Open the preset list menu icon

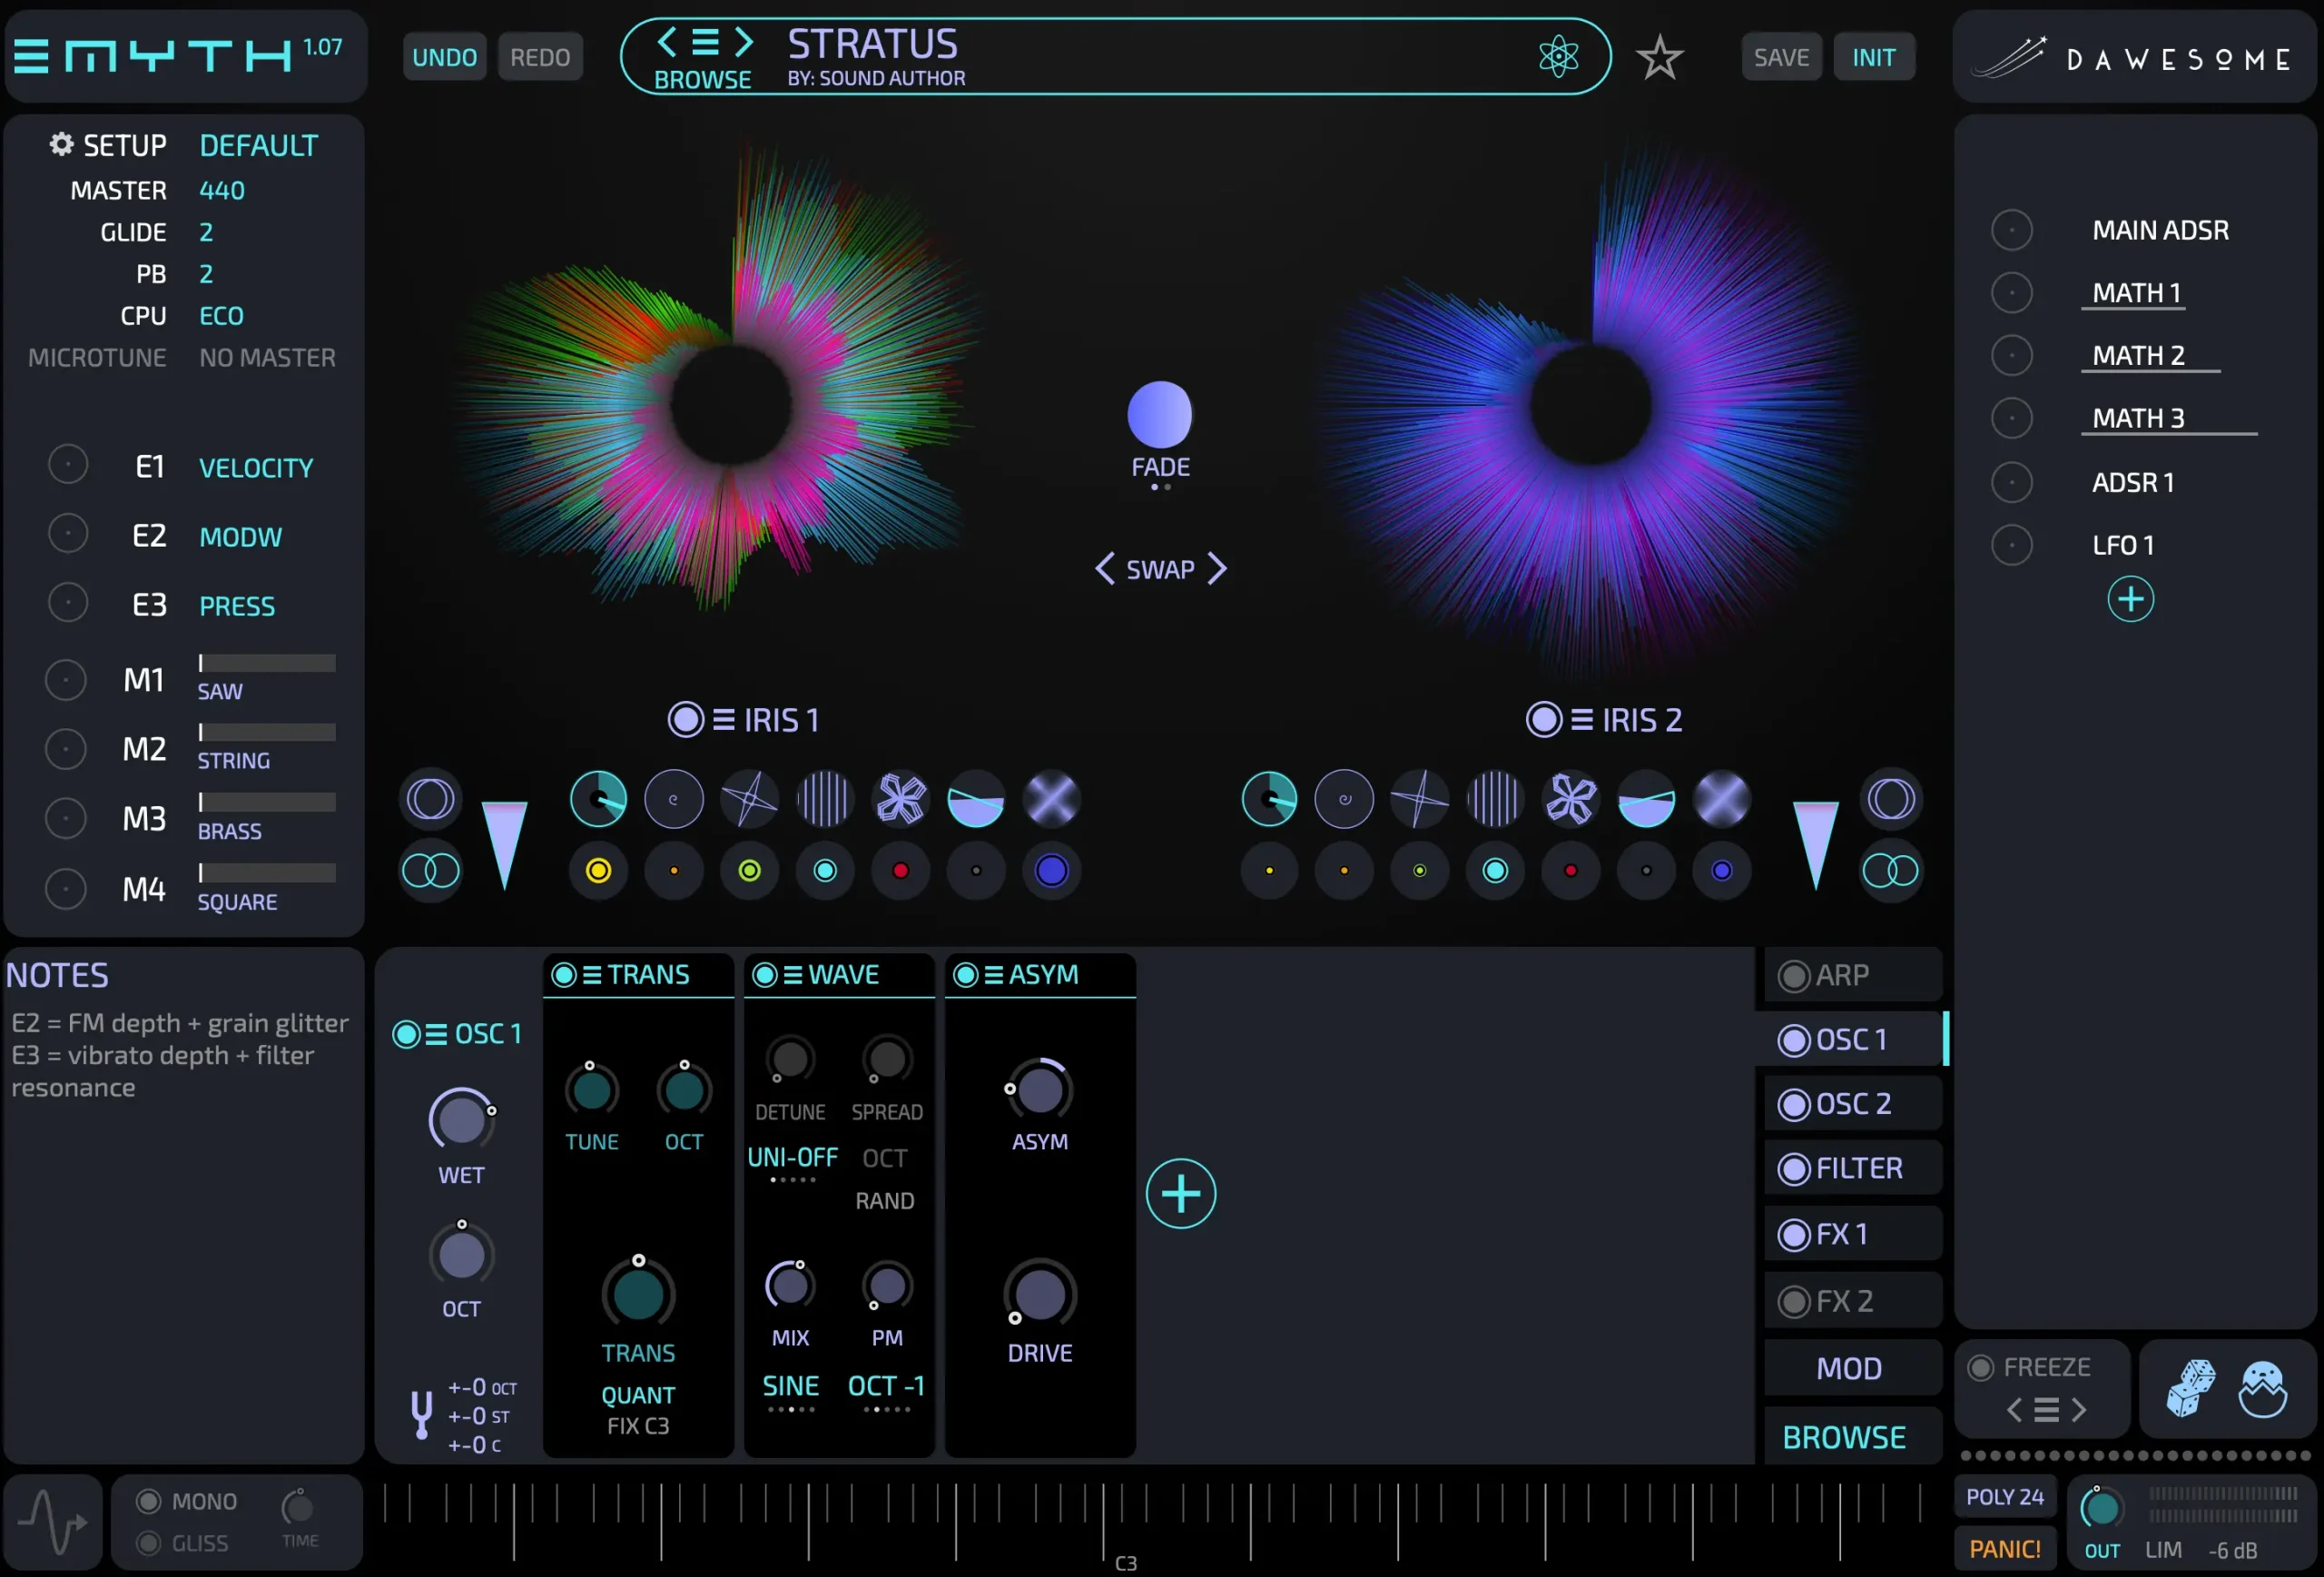point(705,42)
